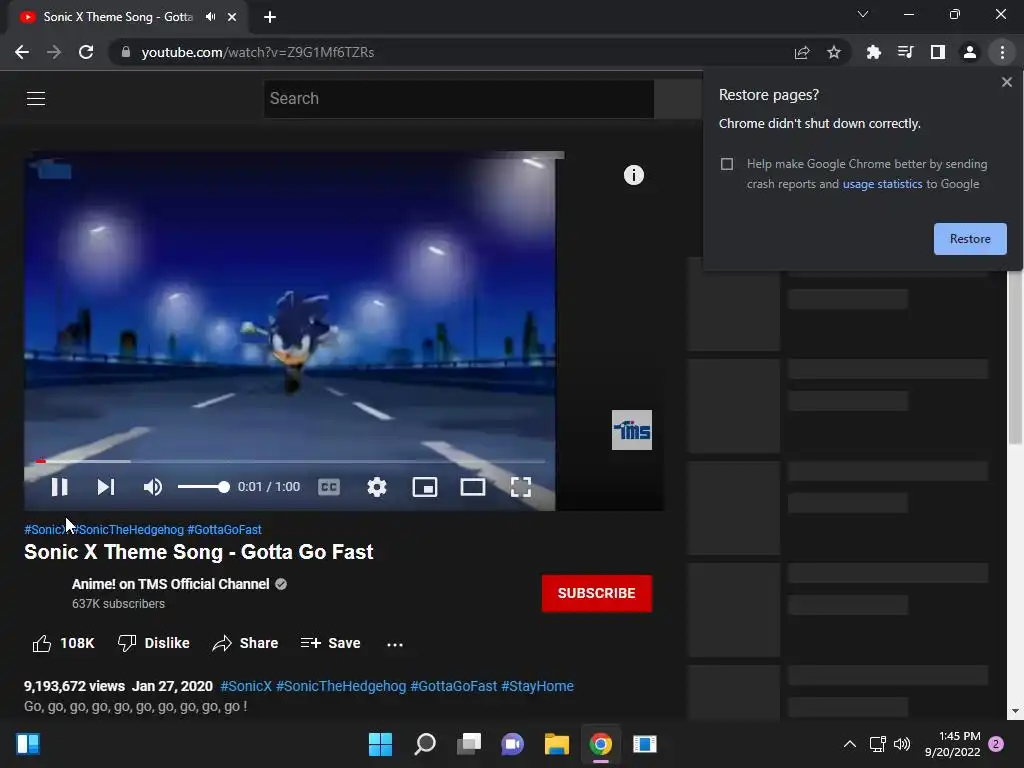Image resolution: width=1024 pixels, height=768 pixels.
Task: Close the Sonic X tab
Action: (232, 17)
